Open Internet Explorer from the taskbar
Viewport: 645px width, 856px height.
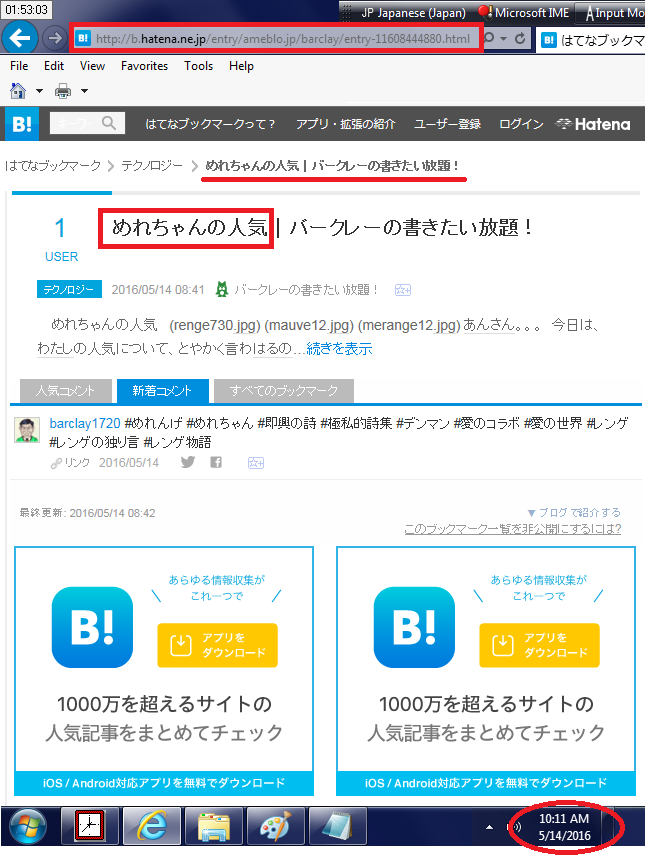151,827
